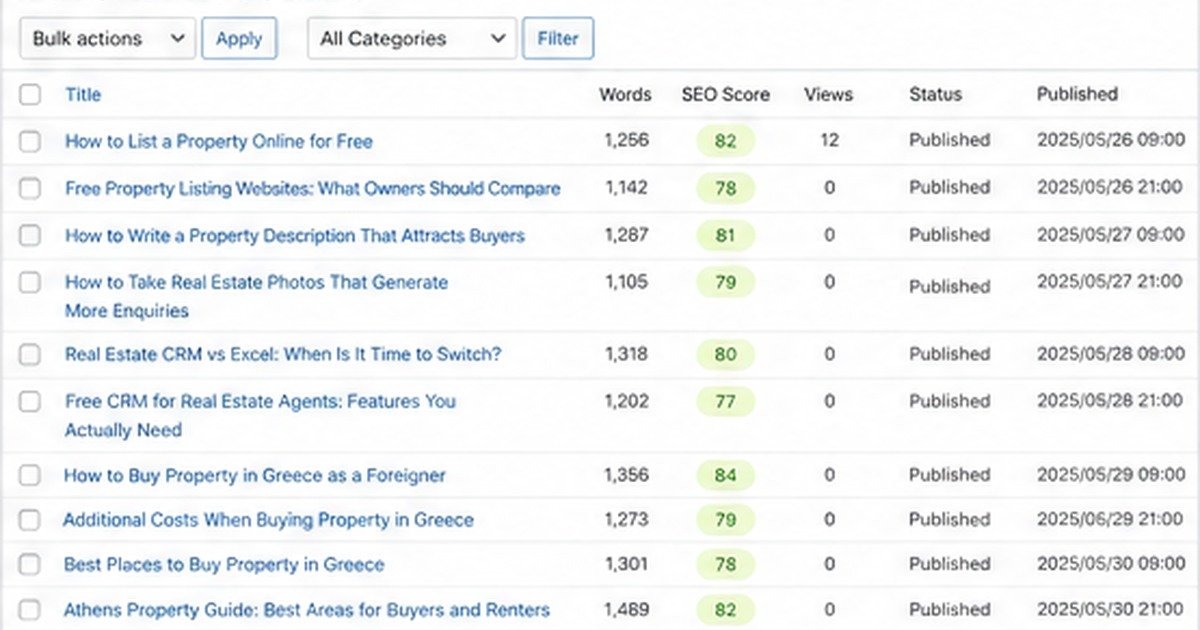Check the box for How to List a Property Online
Viewport: 1200px width, 630px height.
[x=30, y=142]
